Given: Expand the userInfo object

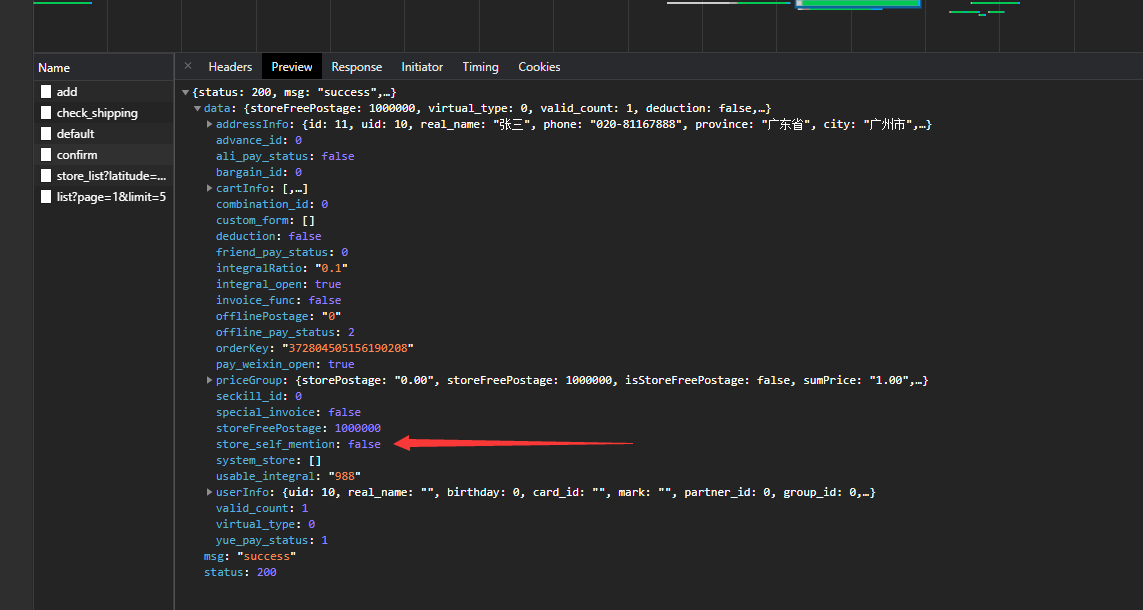Looking at the screenshot, I should click(210, 493).
